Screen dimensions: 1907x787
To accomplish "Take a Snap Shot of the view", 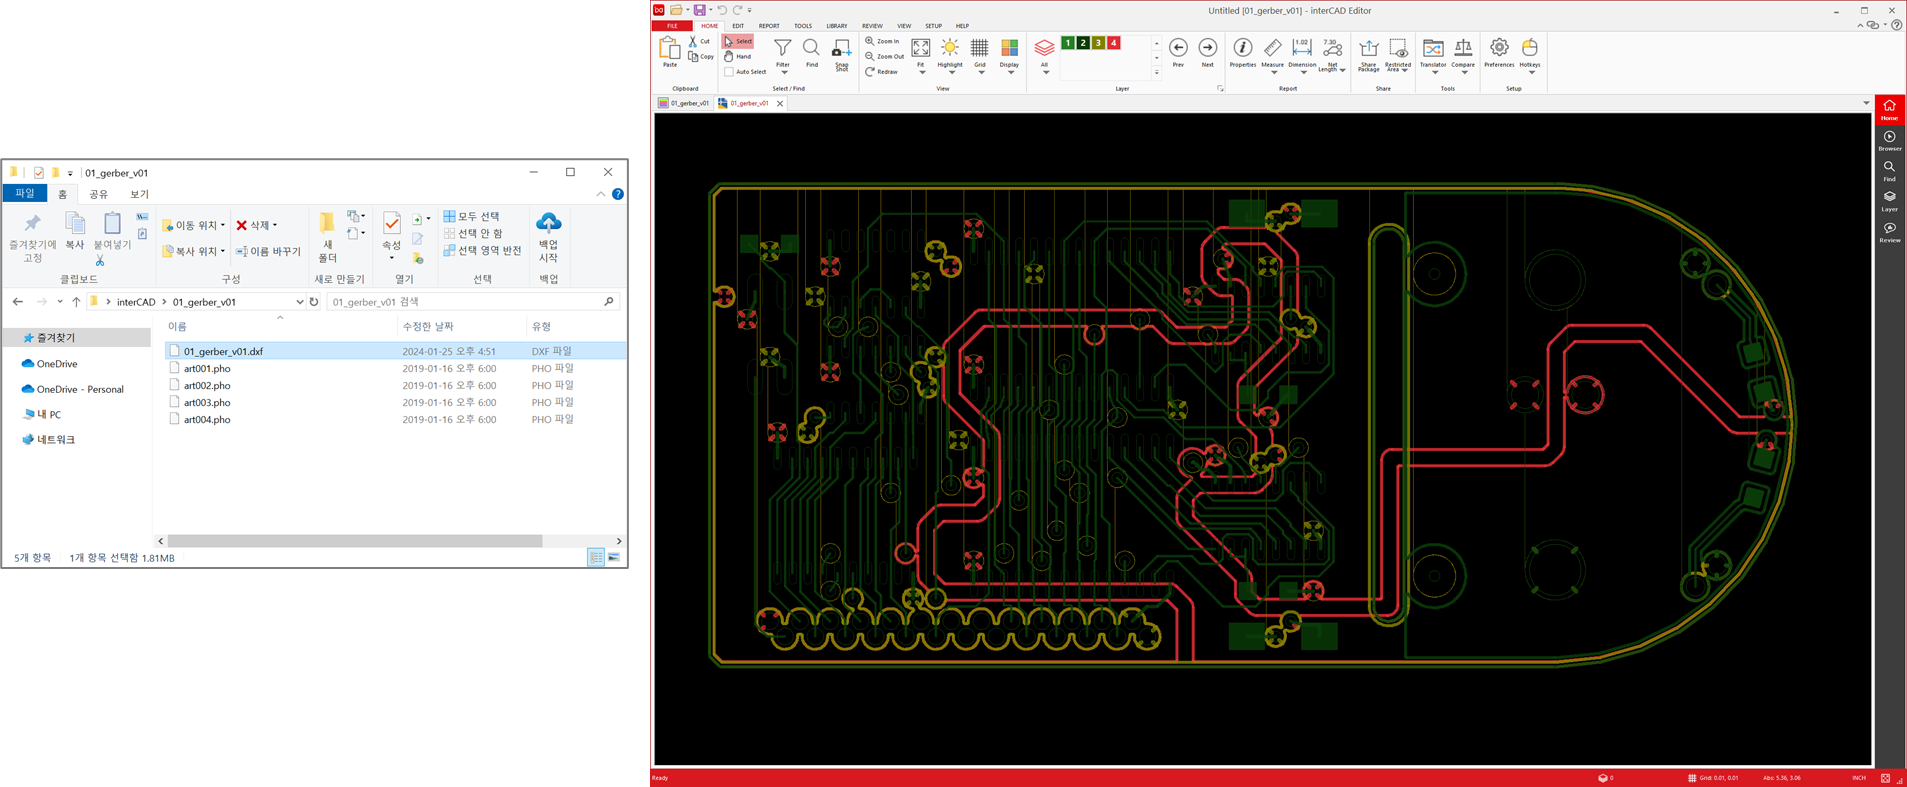I will [841, 55].
